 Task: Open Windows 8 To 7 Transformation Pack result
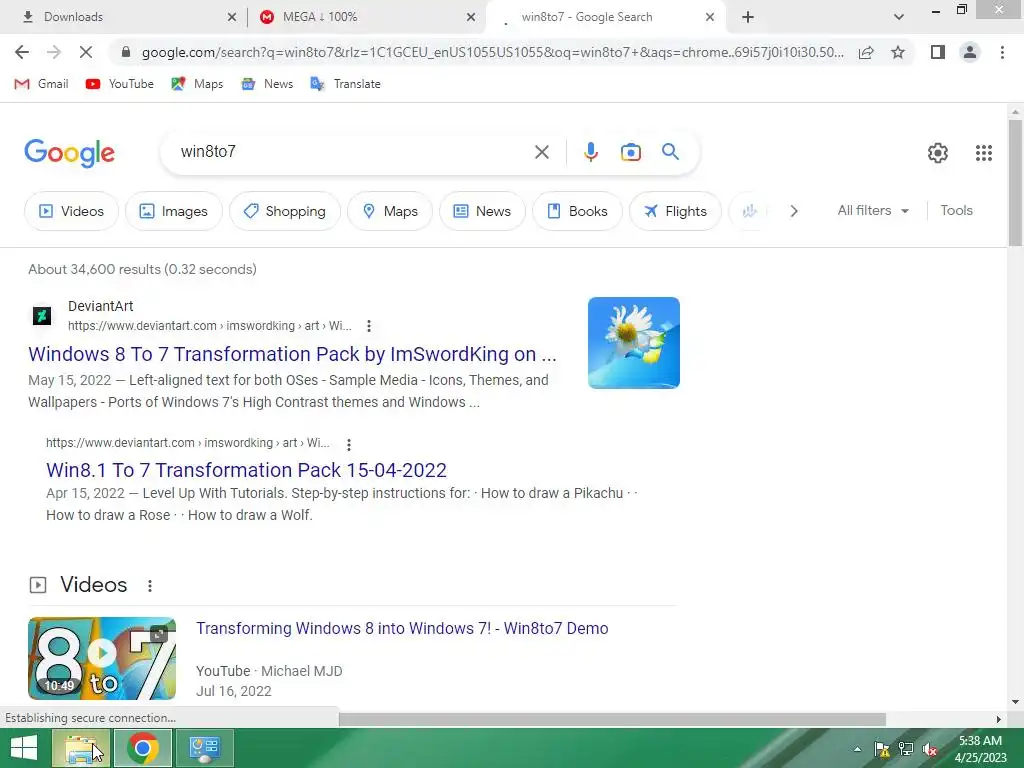pos(292,354)
